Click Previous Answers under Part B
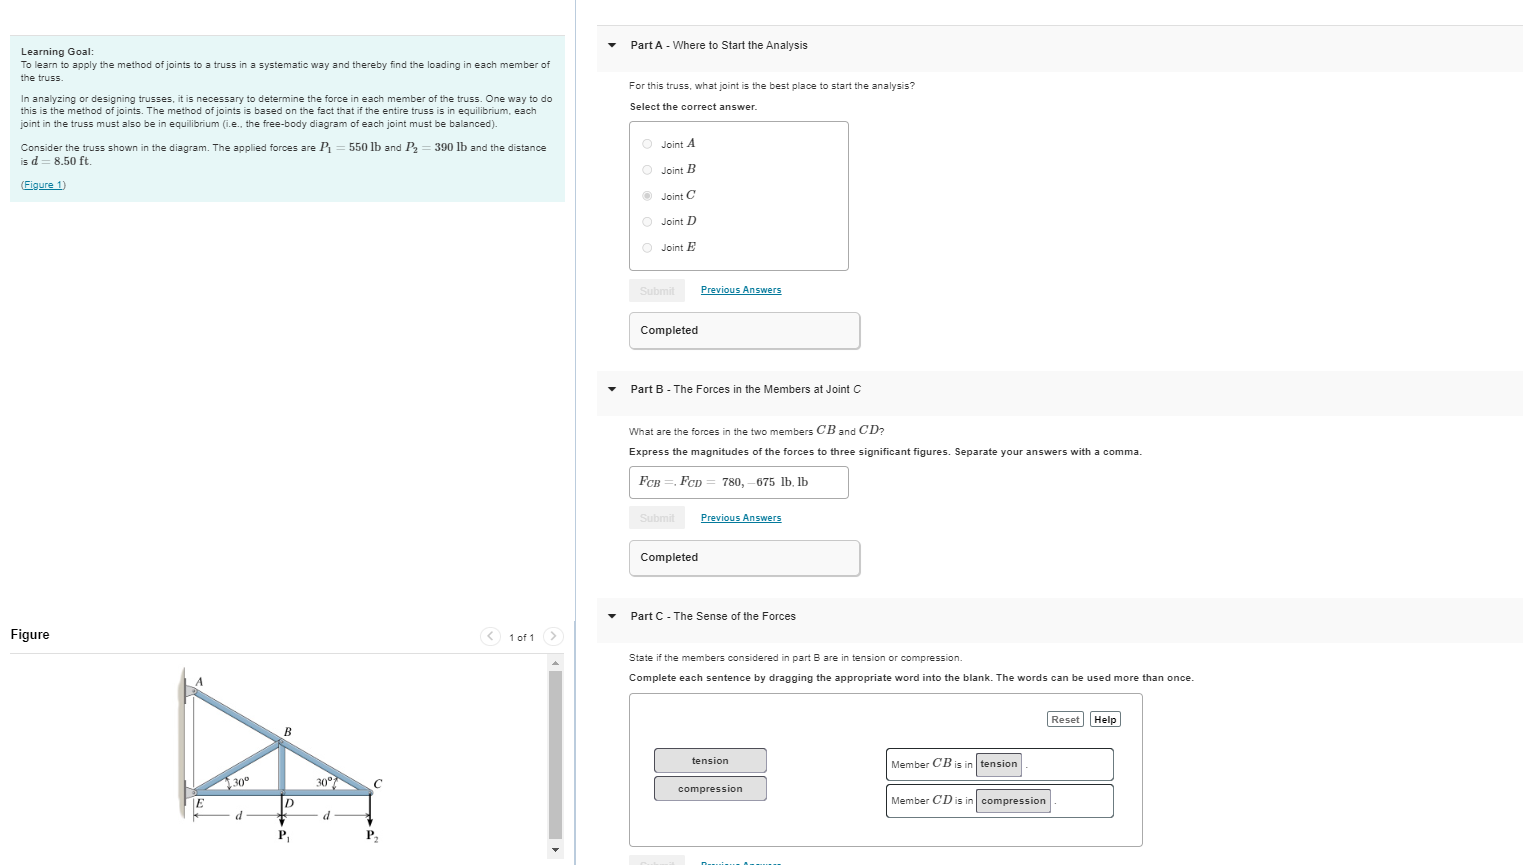This screenshot has height=865, width=1523. [x=740, y=517]
